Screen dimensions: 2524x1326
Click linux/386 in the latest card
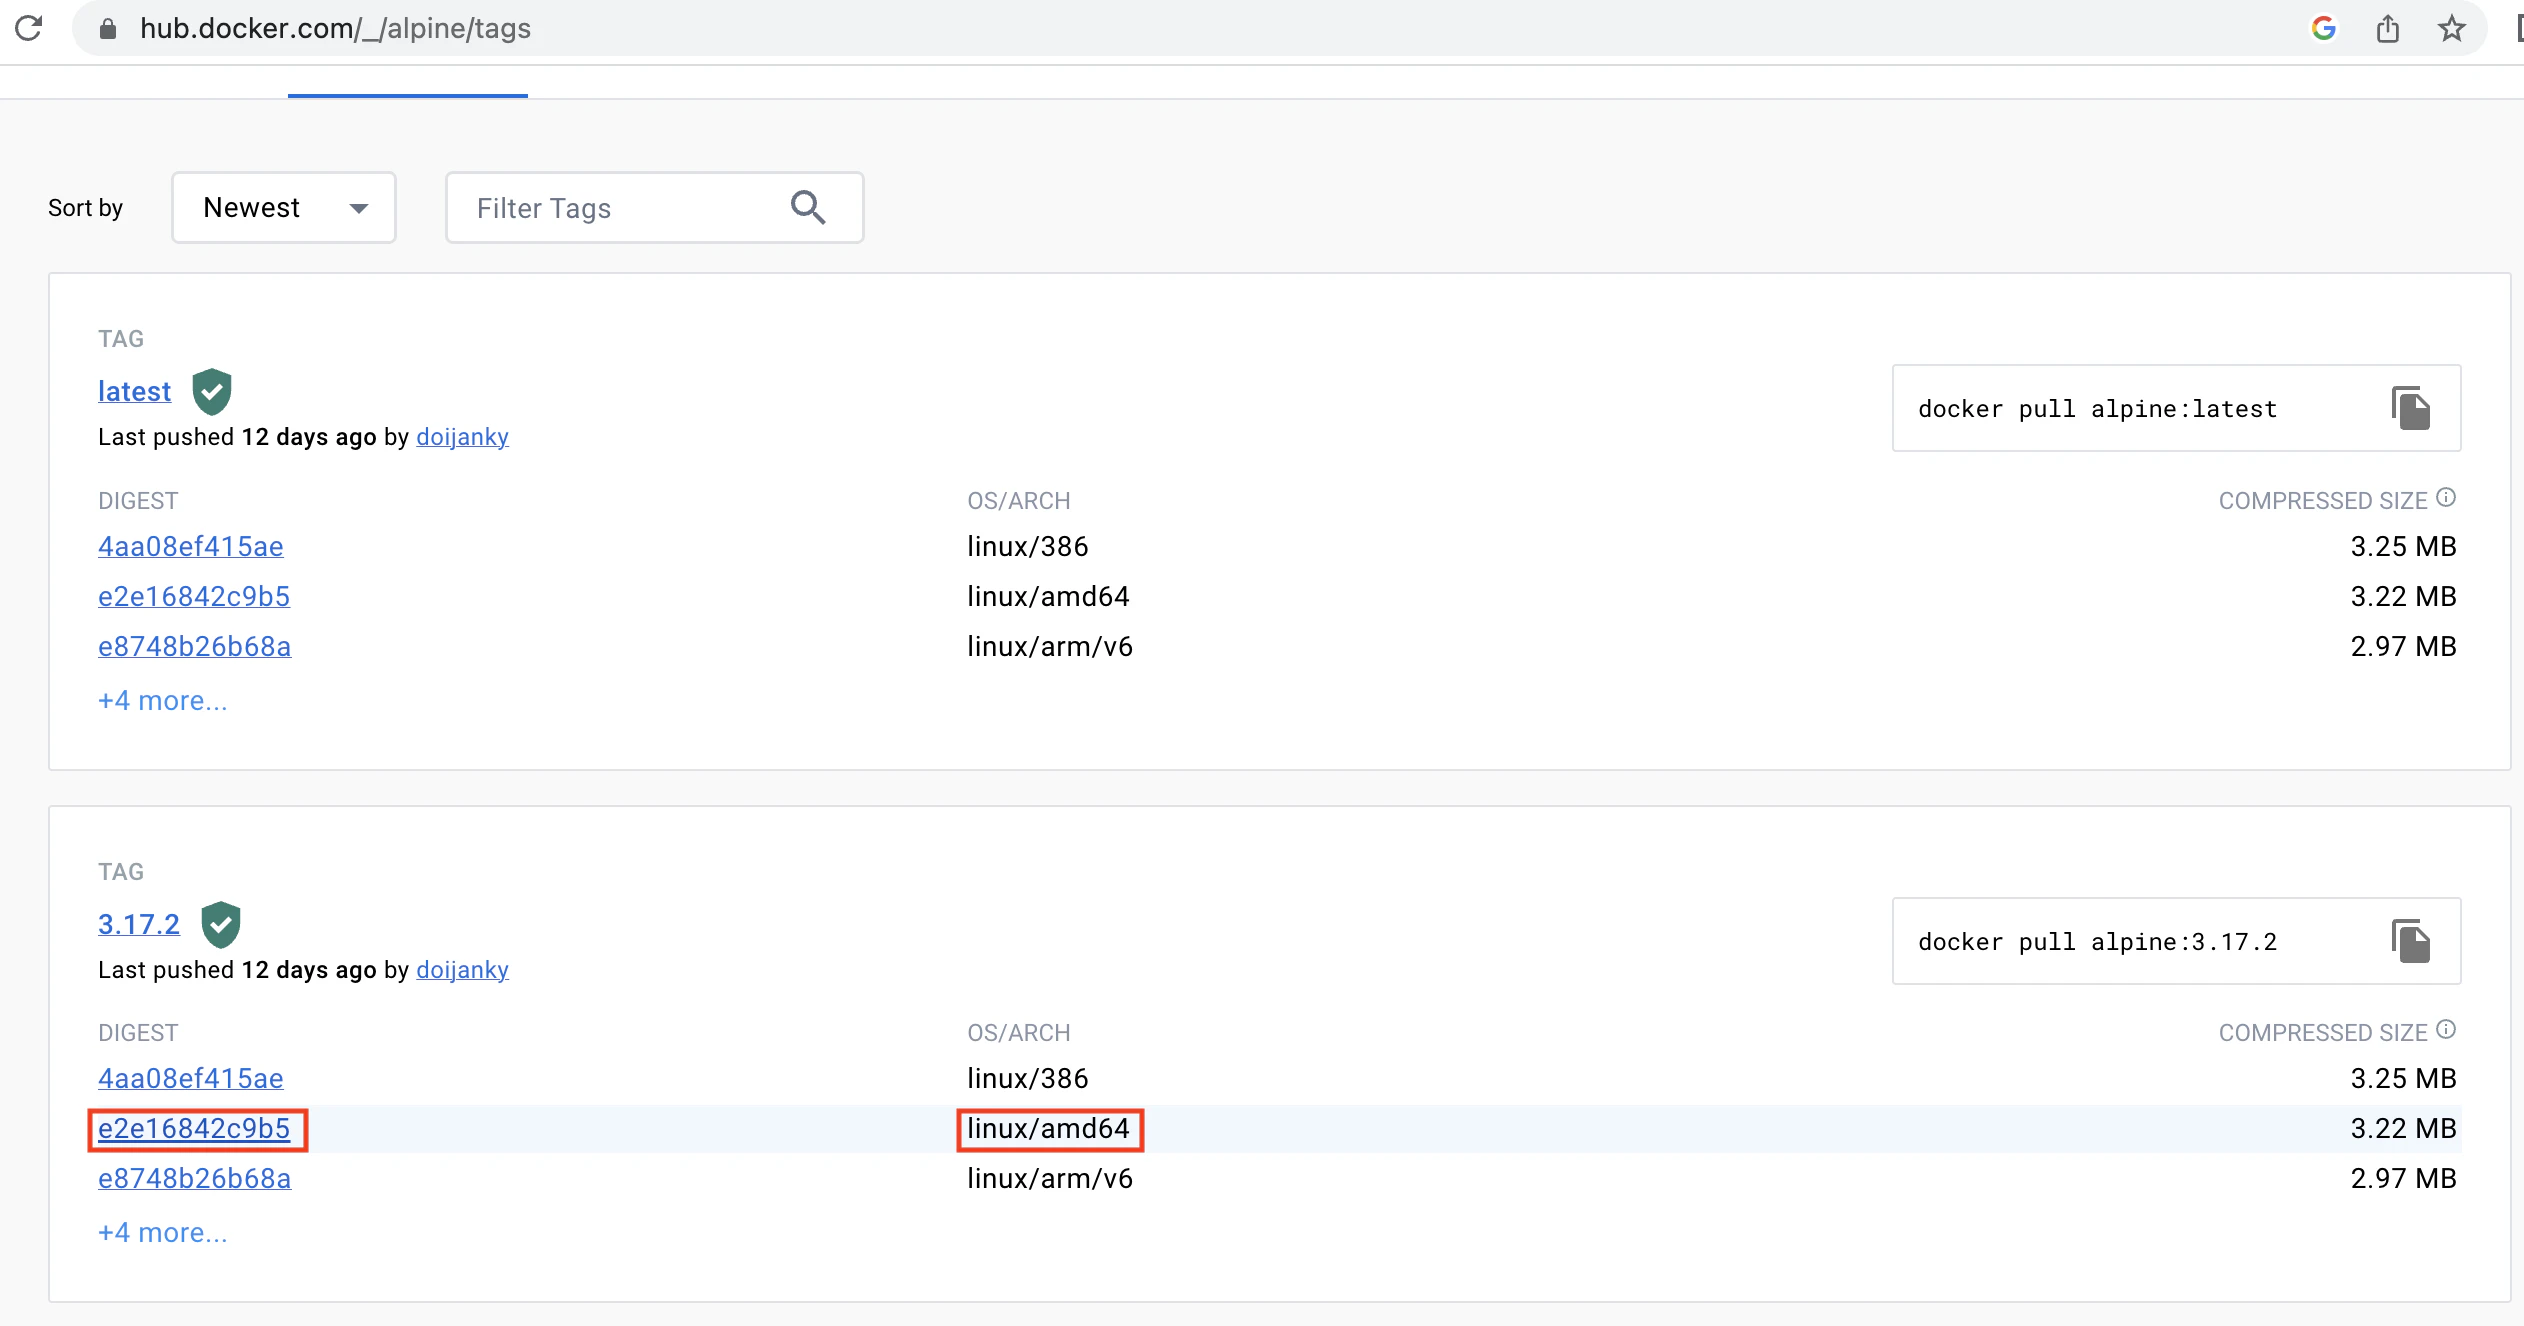1027,547
